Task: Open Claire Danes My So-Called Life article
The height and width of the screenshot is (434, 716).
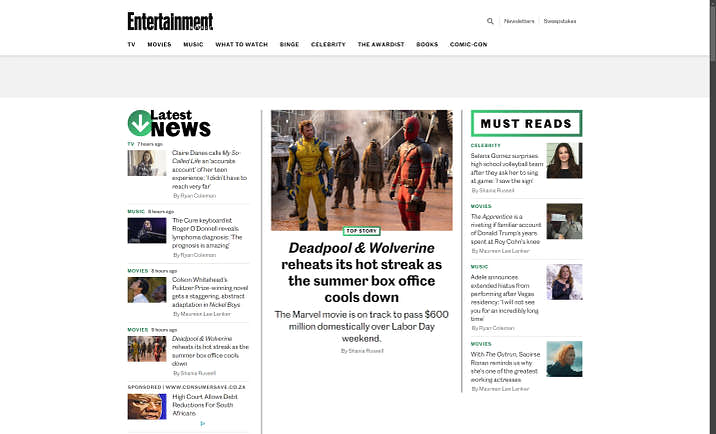Action: click(210, 169)
